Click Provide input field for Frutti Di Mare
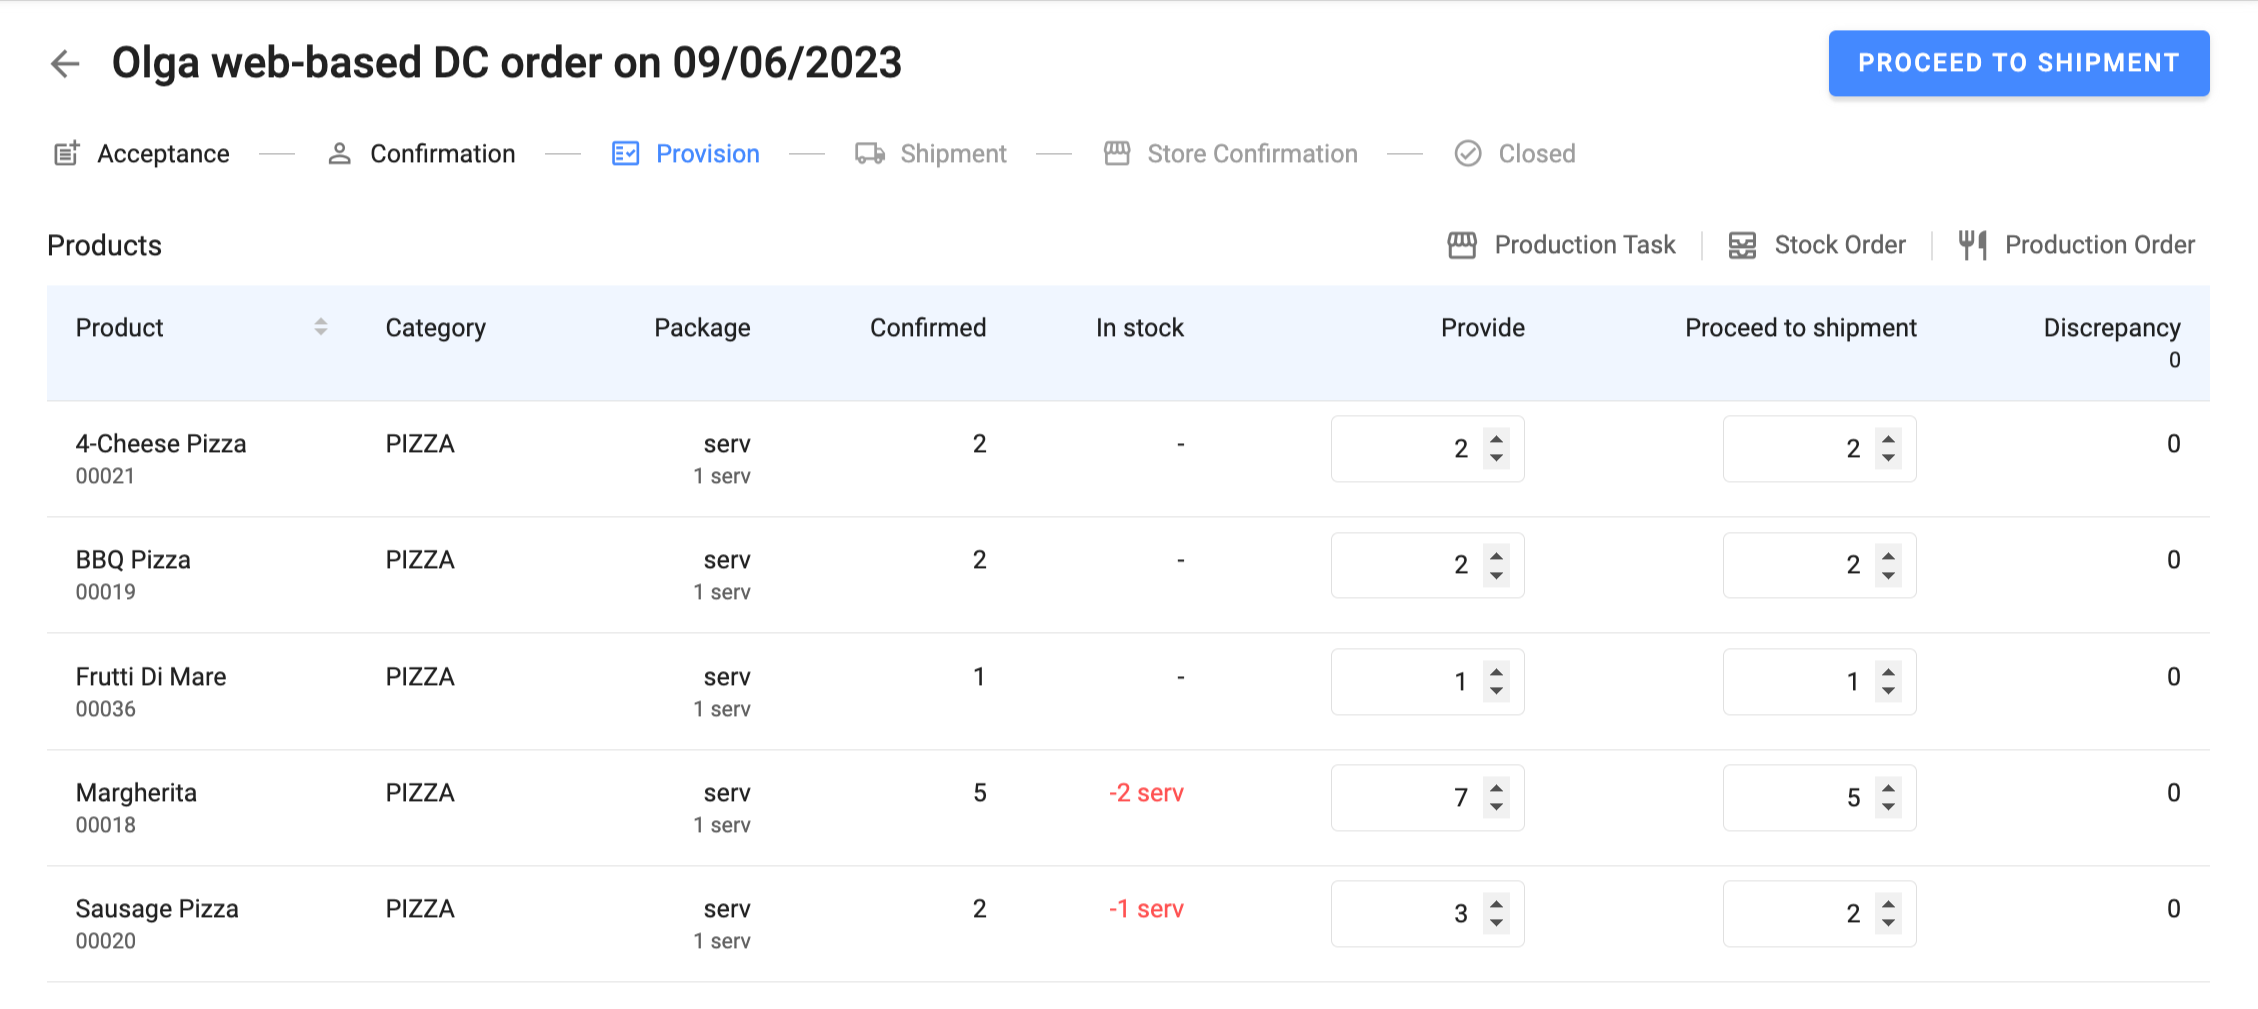 tap(1405, 682)
